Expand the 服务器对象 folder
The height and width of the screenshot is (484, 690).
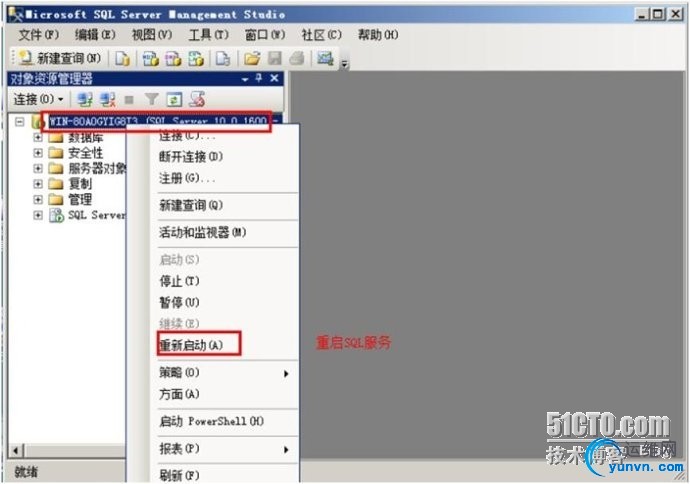tap(38, 169)
